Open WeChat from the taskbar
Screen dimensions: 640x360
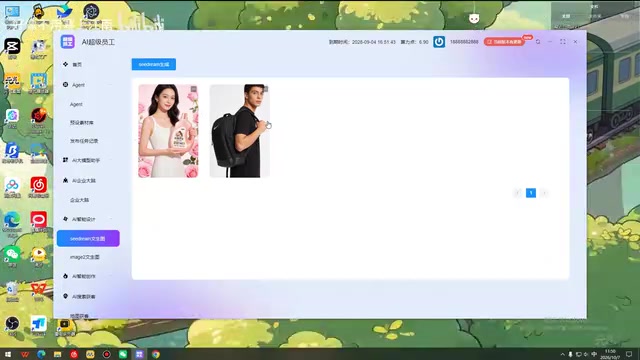123,354
